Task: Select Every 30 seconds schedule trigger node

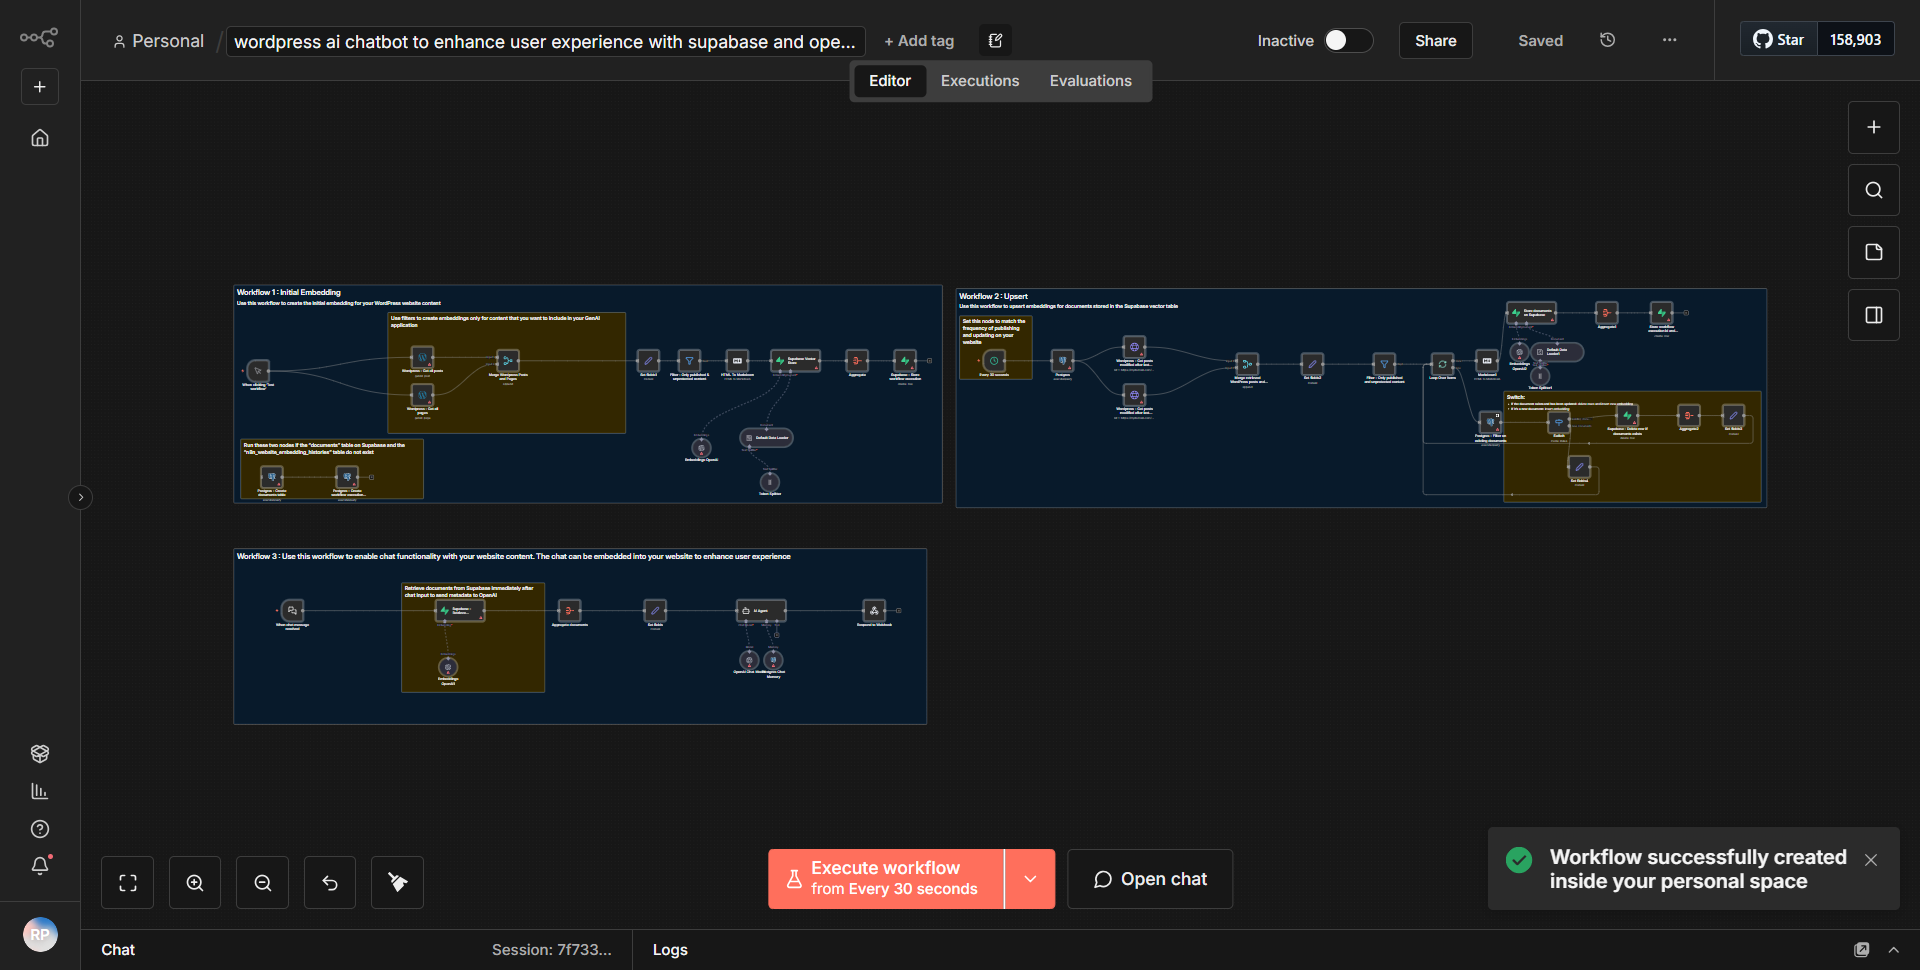Action: coord(994,360)
